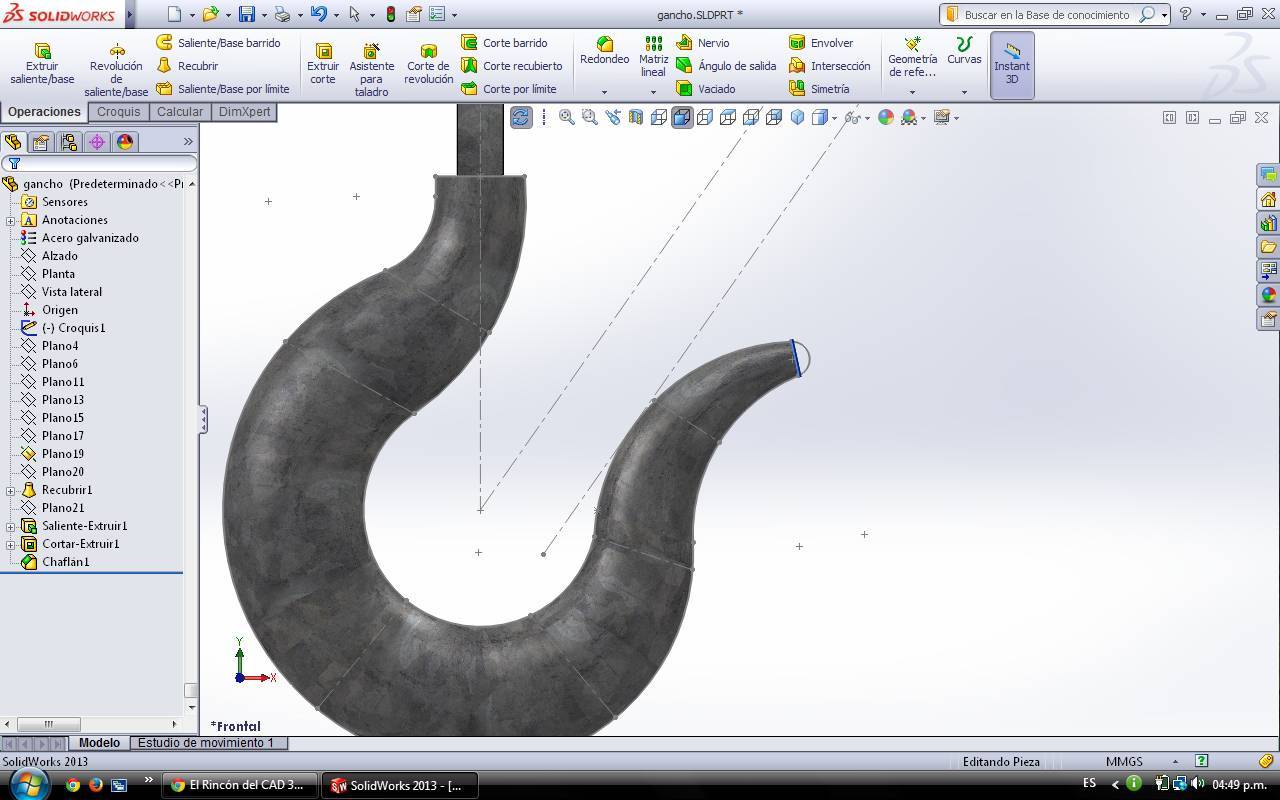Select Corte por límite tool

coord(508,89)
